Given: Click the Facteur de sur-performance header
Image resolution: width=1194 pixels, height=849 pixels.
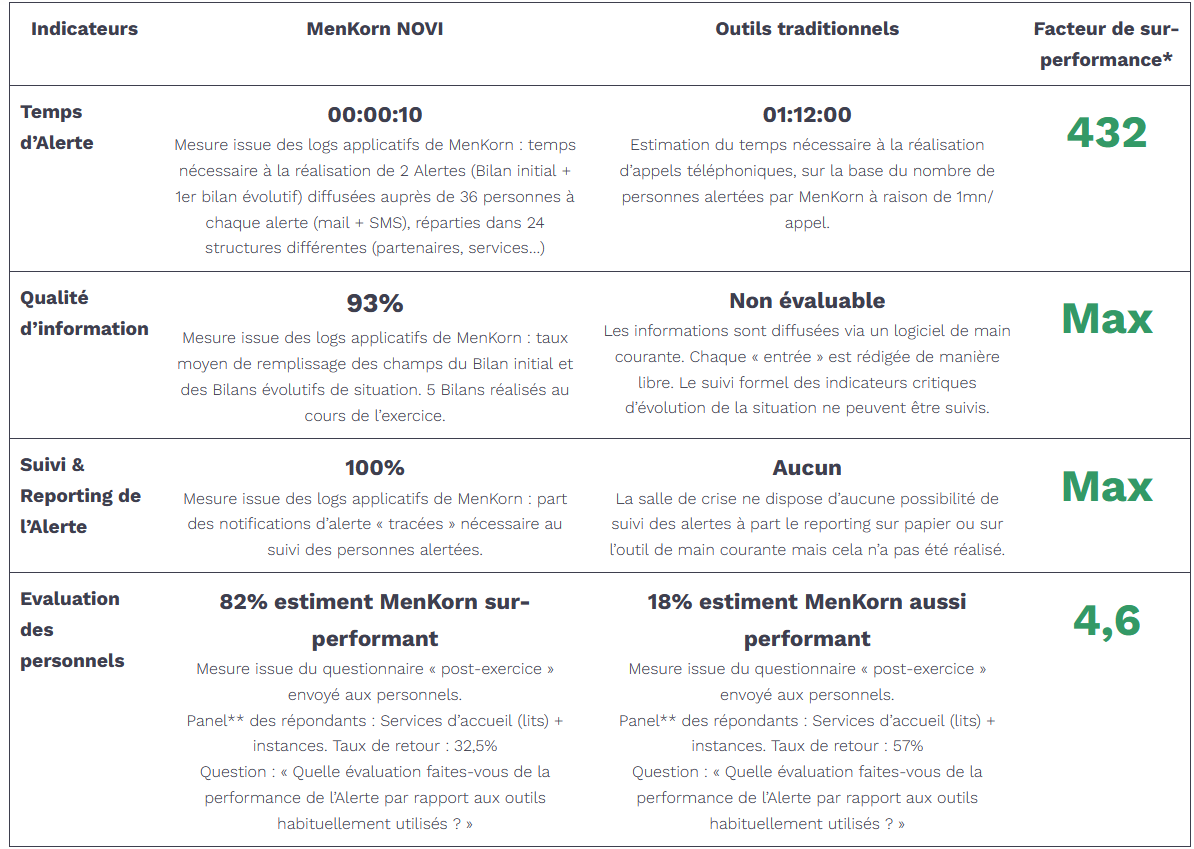Looking at the screenshot, I should point(1106,45).
